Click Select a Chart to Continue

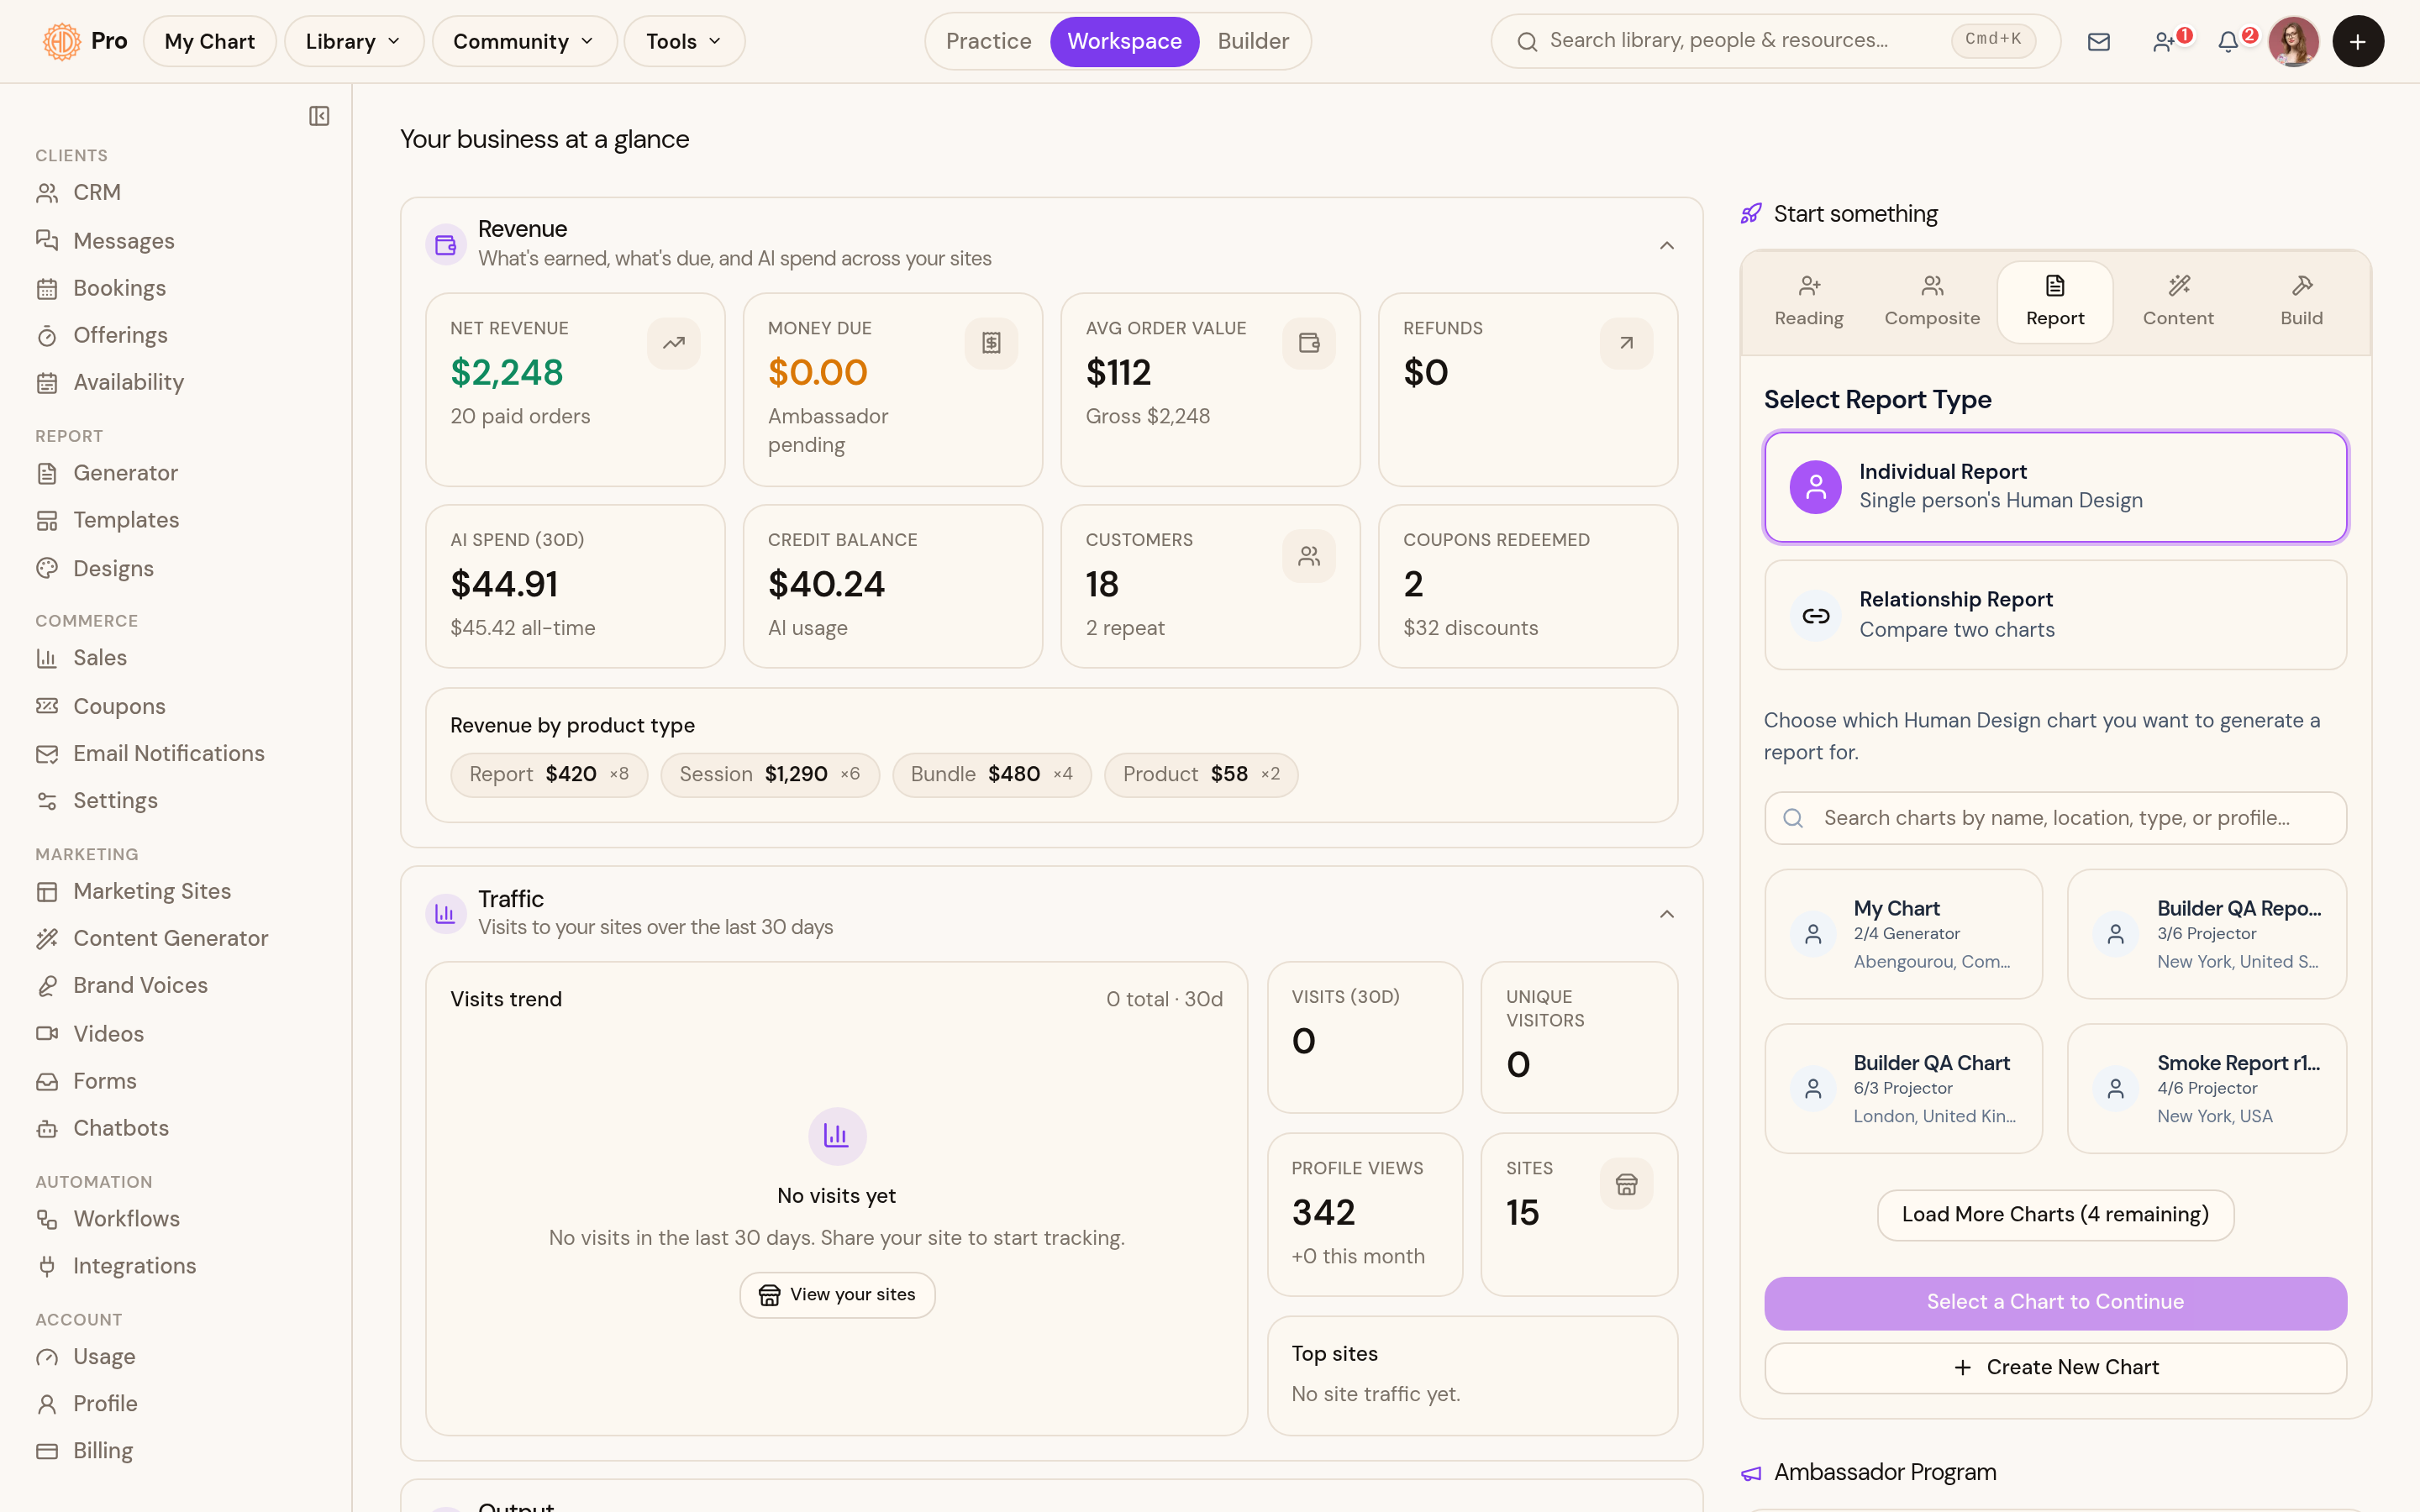tap(2055, 1302)
